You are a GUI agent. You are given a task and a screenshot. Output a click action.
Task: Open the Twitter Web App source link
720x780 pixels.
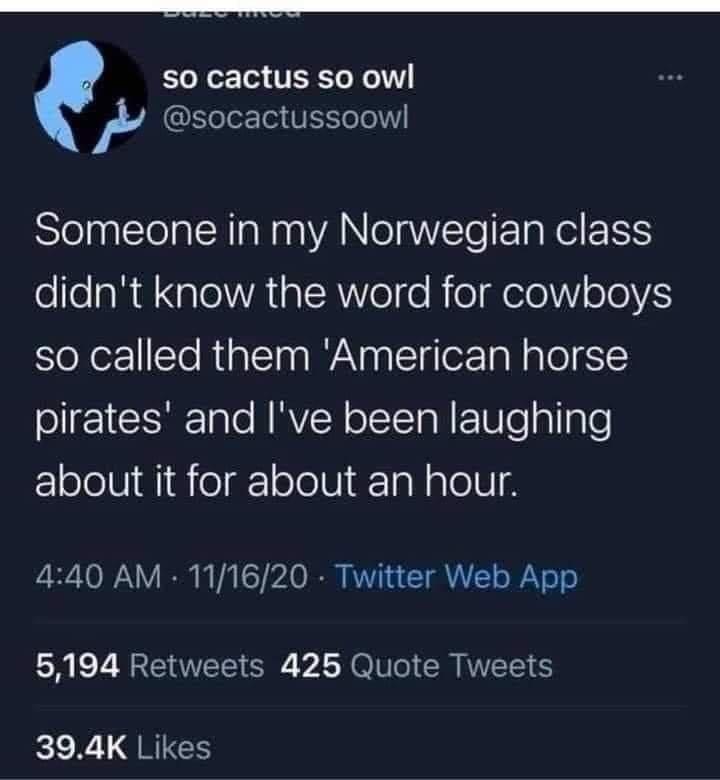click(x=456, y=578)
